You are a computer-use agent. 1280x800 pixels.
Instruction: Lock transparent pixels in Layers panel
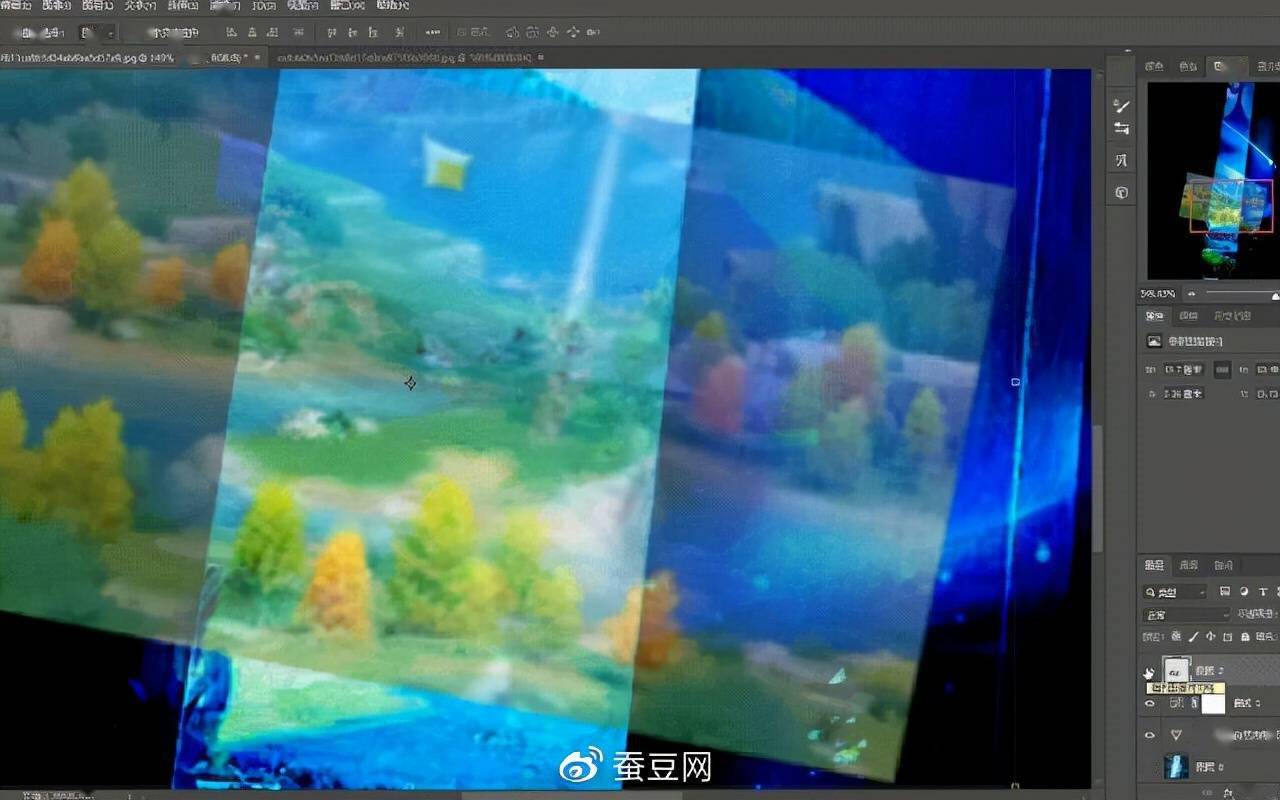coord(1177,636)
